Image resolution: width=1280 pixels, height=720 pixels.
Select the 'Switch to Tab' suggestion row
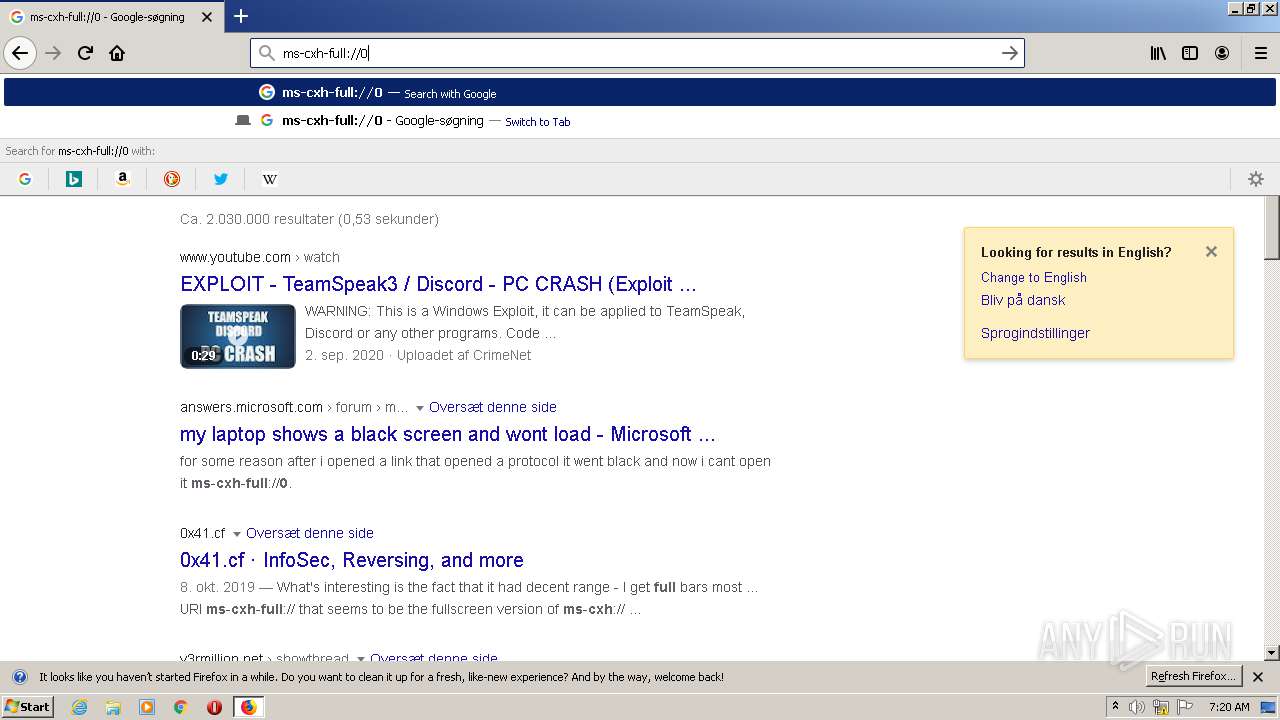coord(640,121)
